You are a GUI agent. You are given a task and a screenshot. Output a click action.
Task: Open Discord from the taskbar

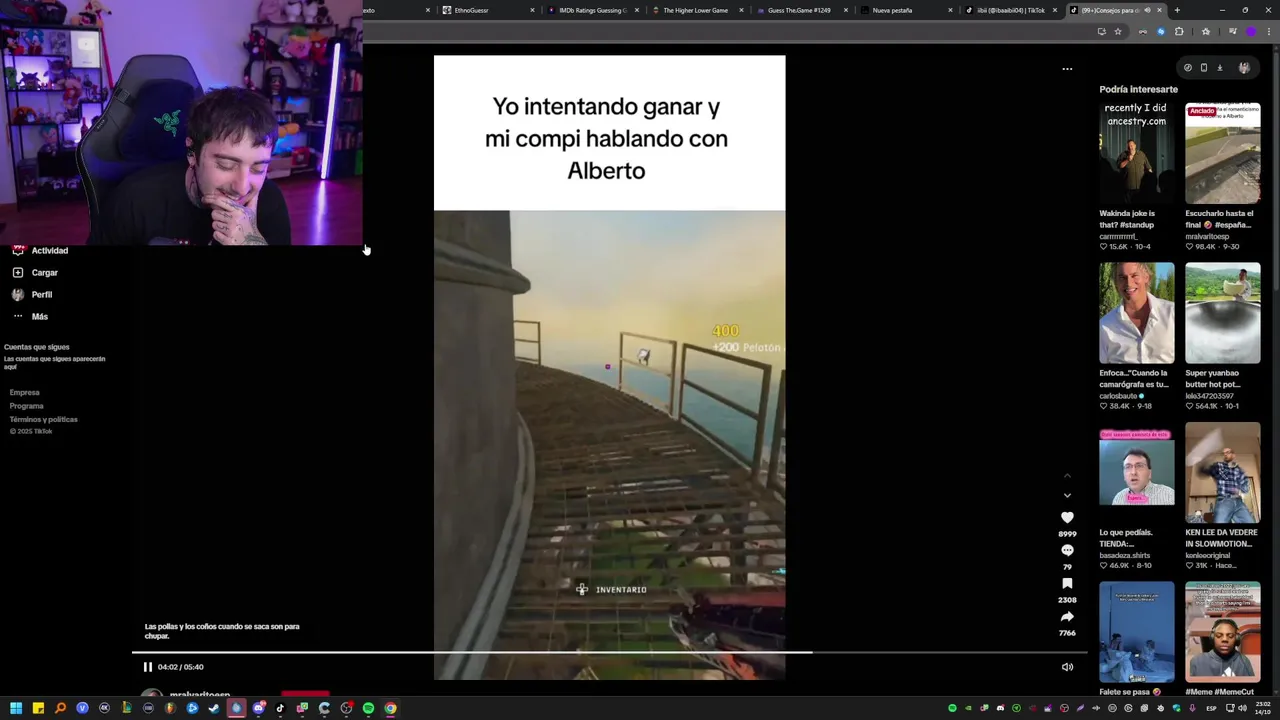258,708
